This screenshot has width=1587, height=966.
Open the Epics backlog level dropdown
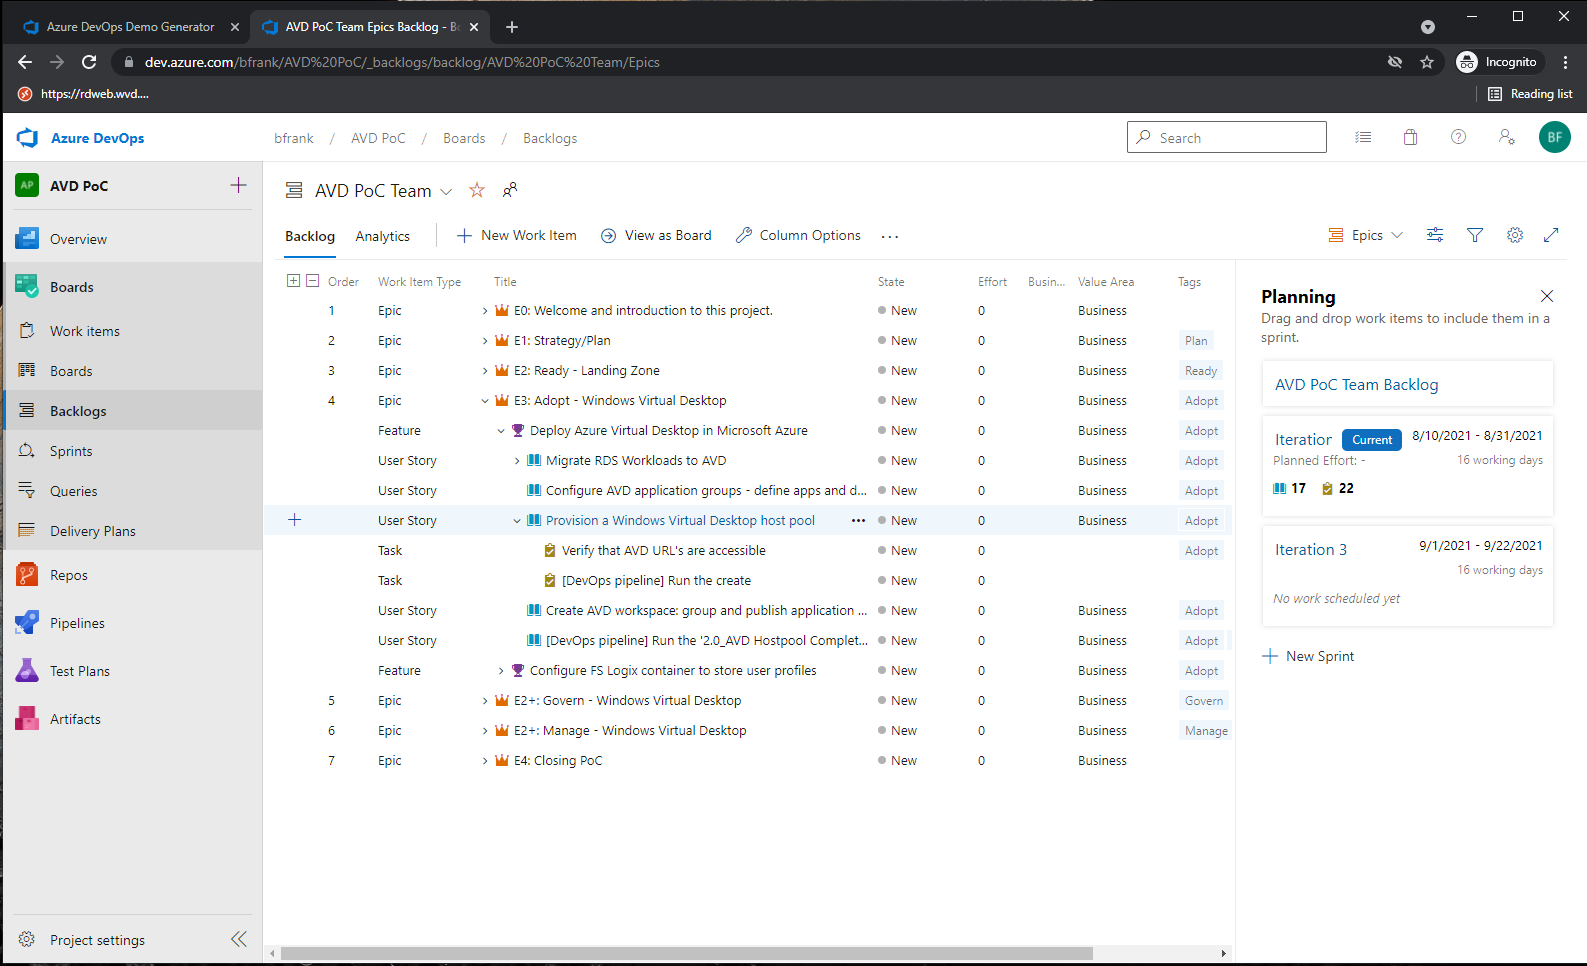[x=1365, y=235]
